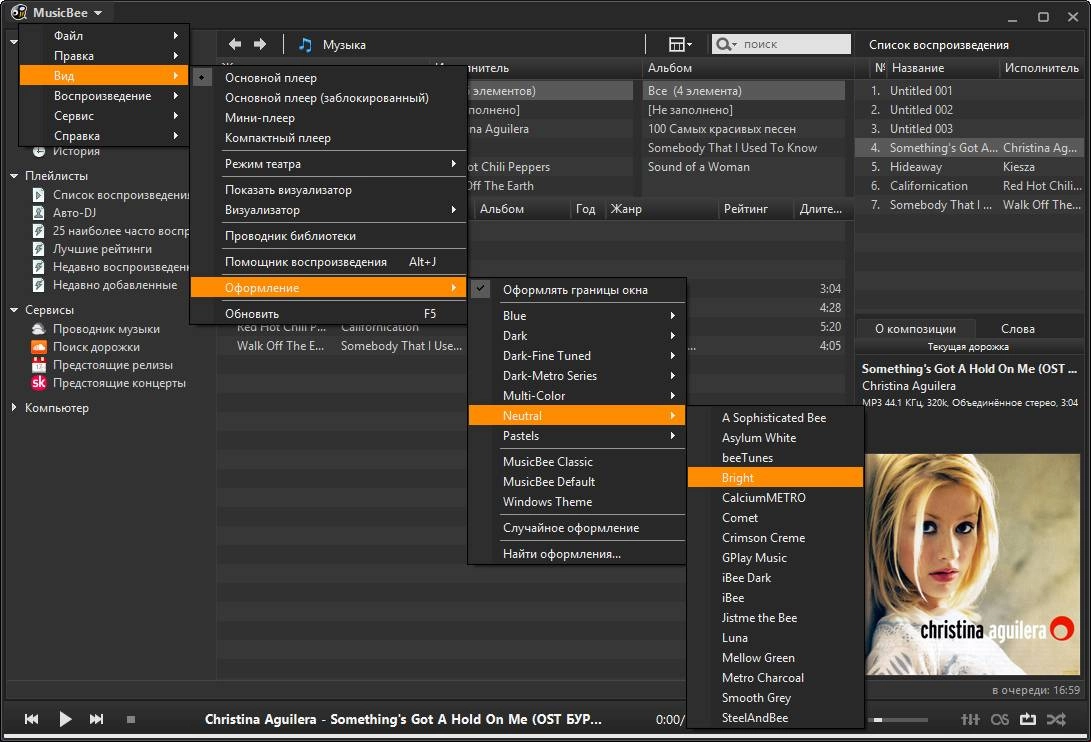
Task: Open Проводник библиотеки menu entry
Action: 328,235
